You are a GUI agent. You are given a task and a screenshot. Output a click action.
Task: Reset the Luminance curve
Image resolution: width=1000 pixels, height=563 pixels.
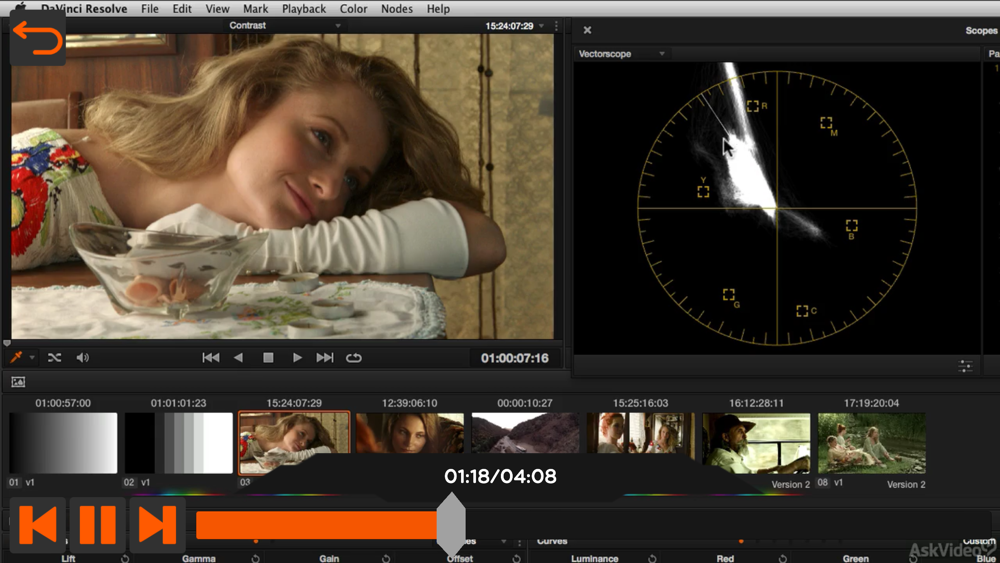point(652,559)
